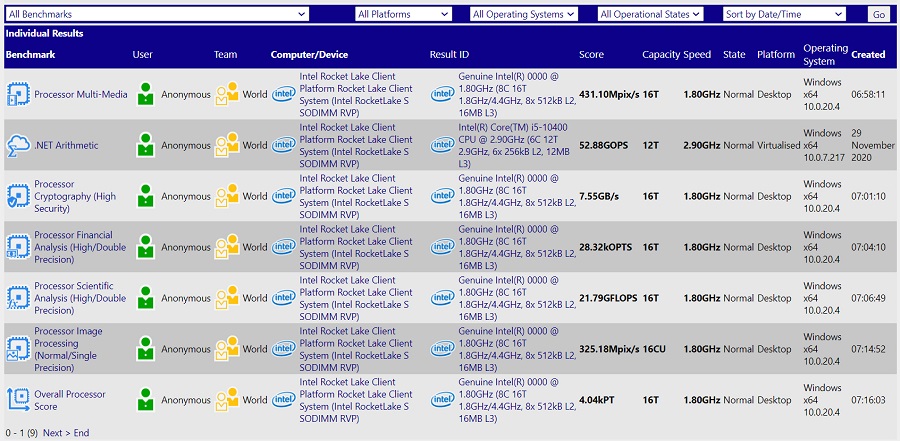
Task: Click World team icon in Financial Analysis row
Action: click(227, 247)
